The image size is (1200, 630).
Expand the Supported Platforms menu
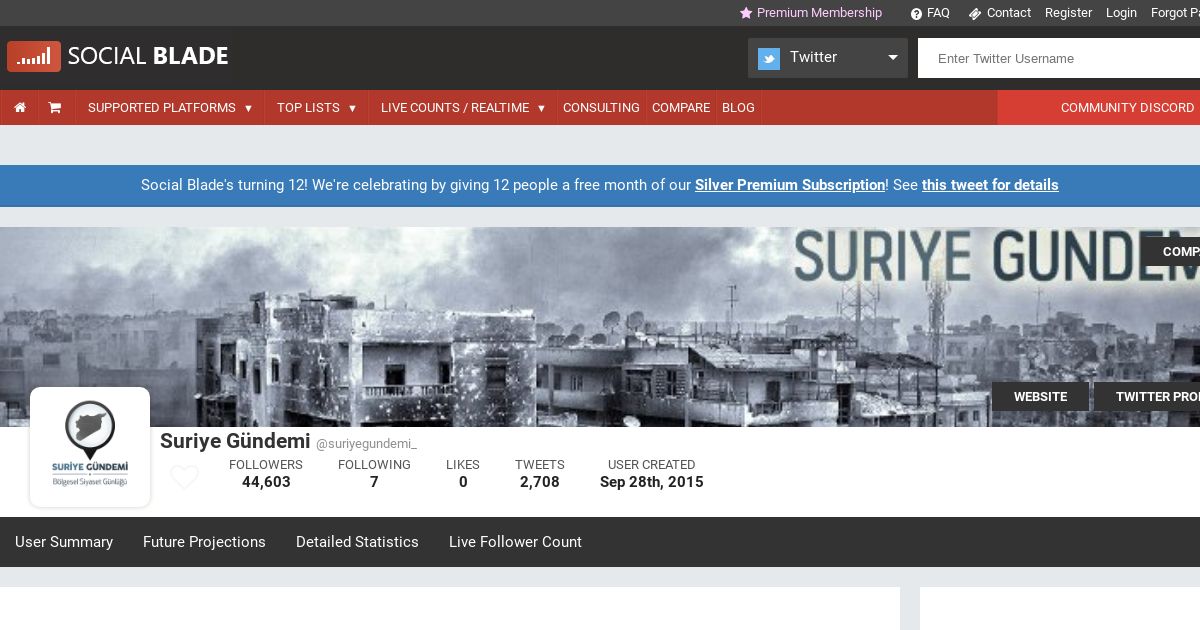pyautogui.click(x=170, y=107)
